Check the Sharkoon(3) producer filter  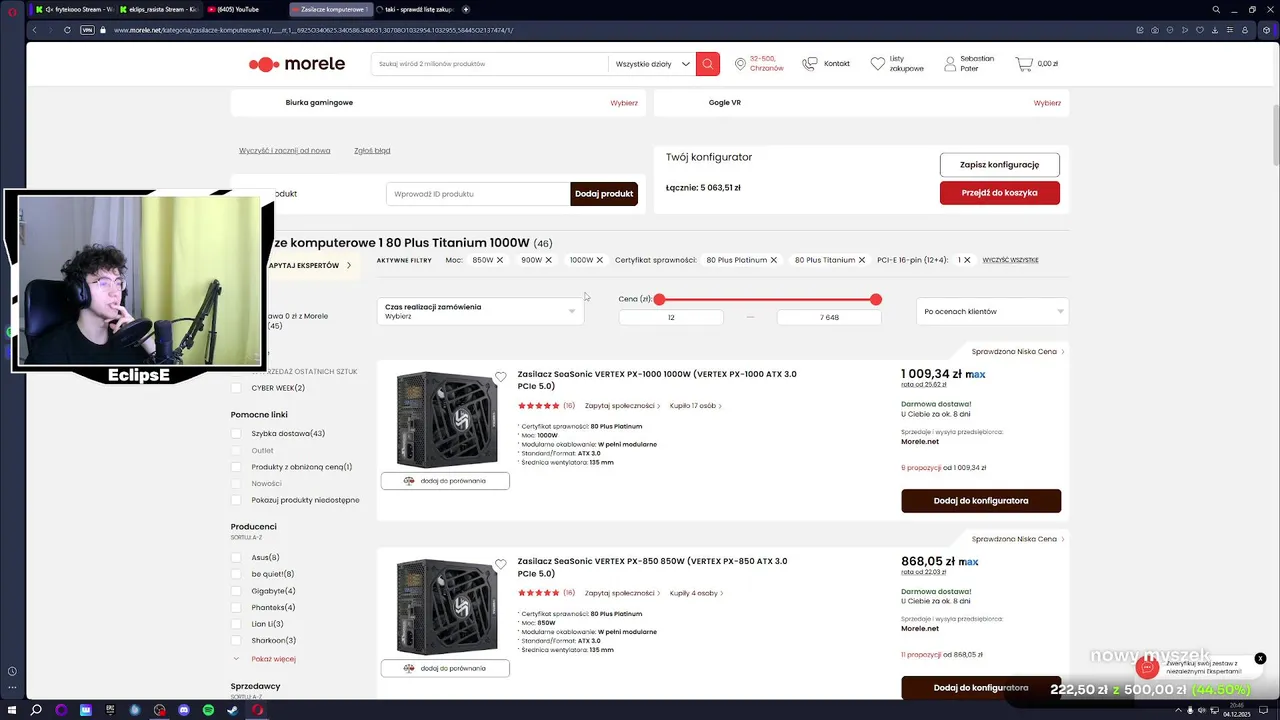[x=236, y=640]
